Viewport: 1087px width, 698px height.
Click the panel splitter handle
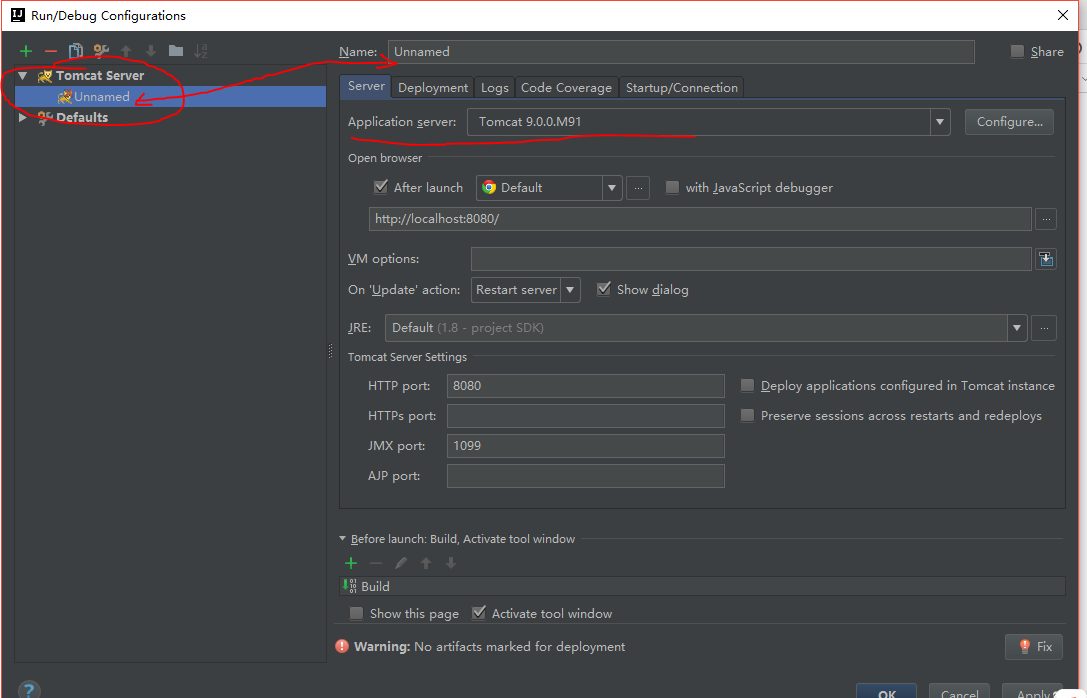click(x=331, y=351)
